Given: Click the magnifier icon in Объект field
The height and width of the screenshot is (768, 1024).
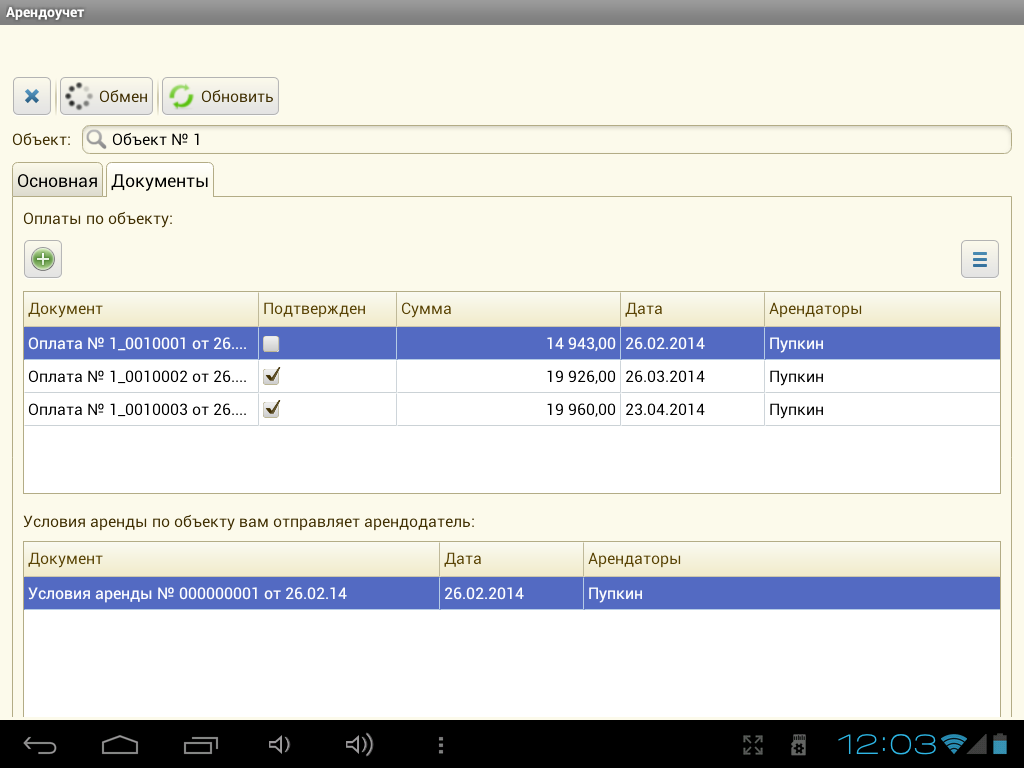Looking at the screenshot, I should [x=97, y=140].
